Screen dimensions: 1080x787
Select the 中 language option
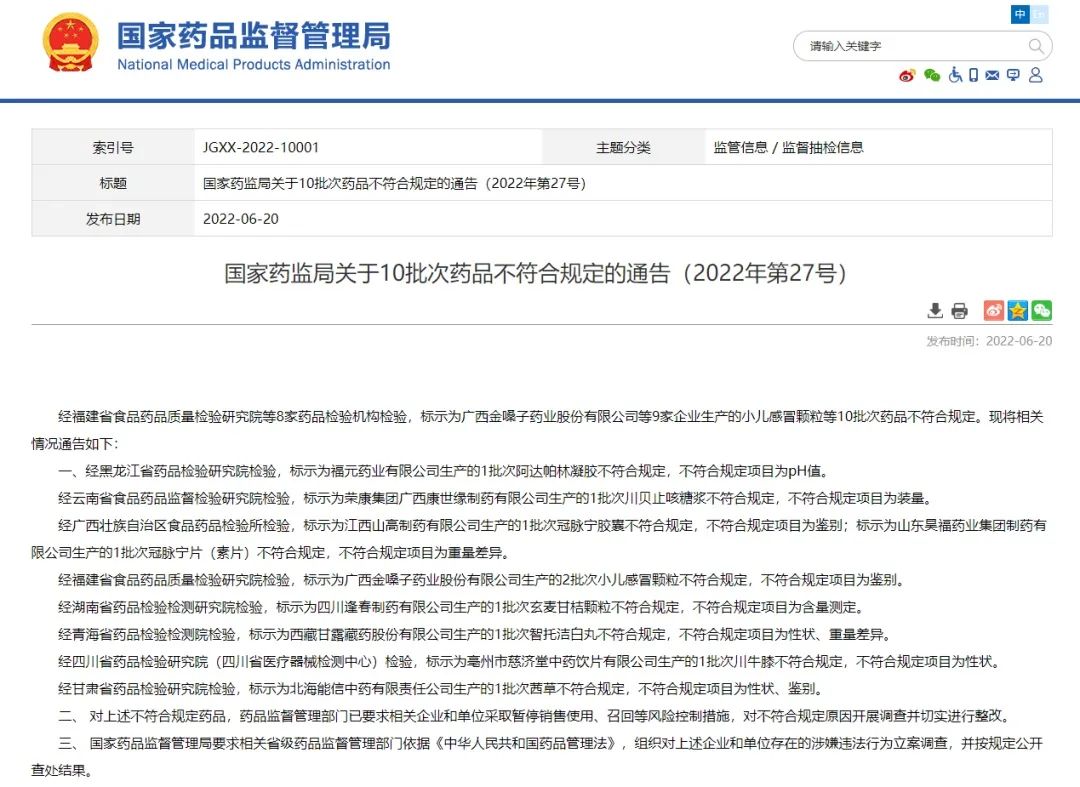pyautogui.click(x=1020, y=15)
